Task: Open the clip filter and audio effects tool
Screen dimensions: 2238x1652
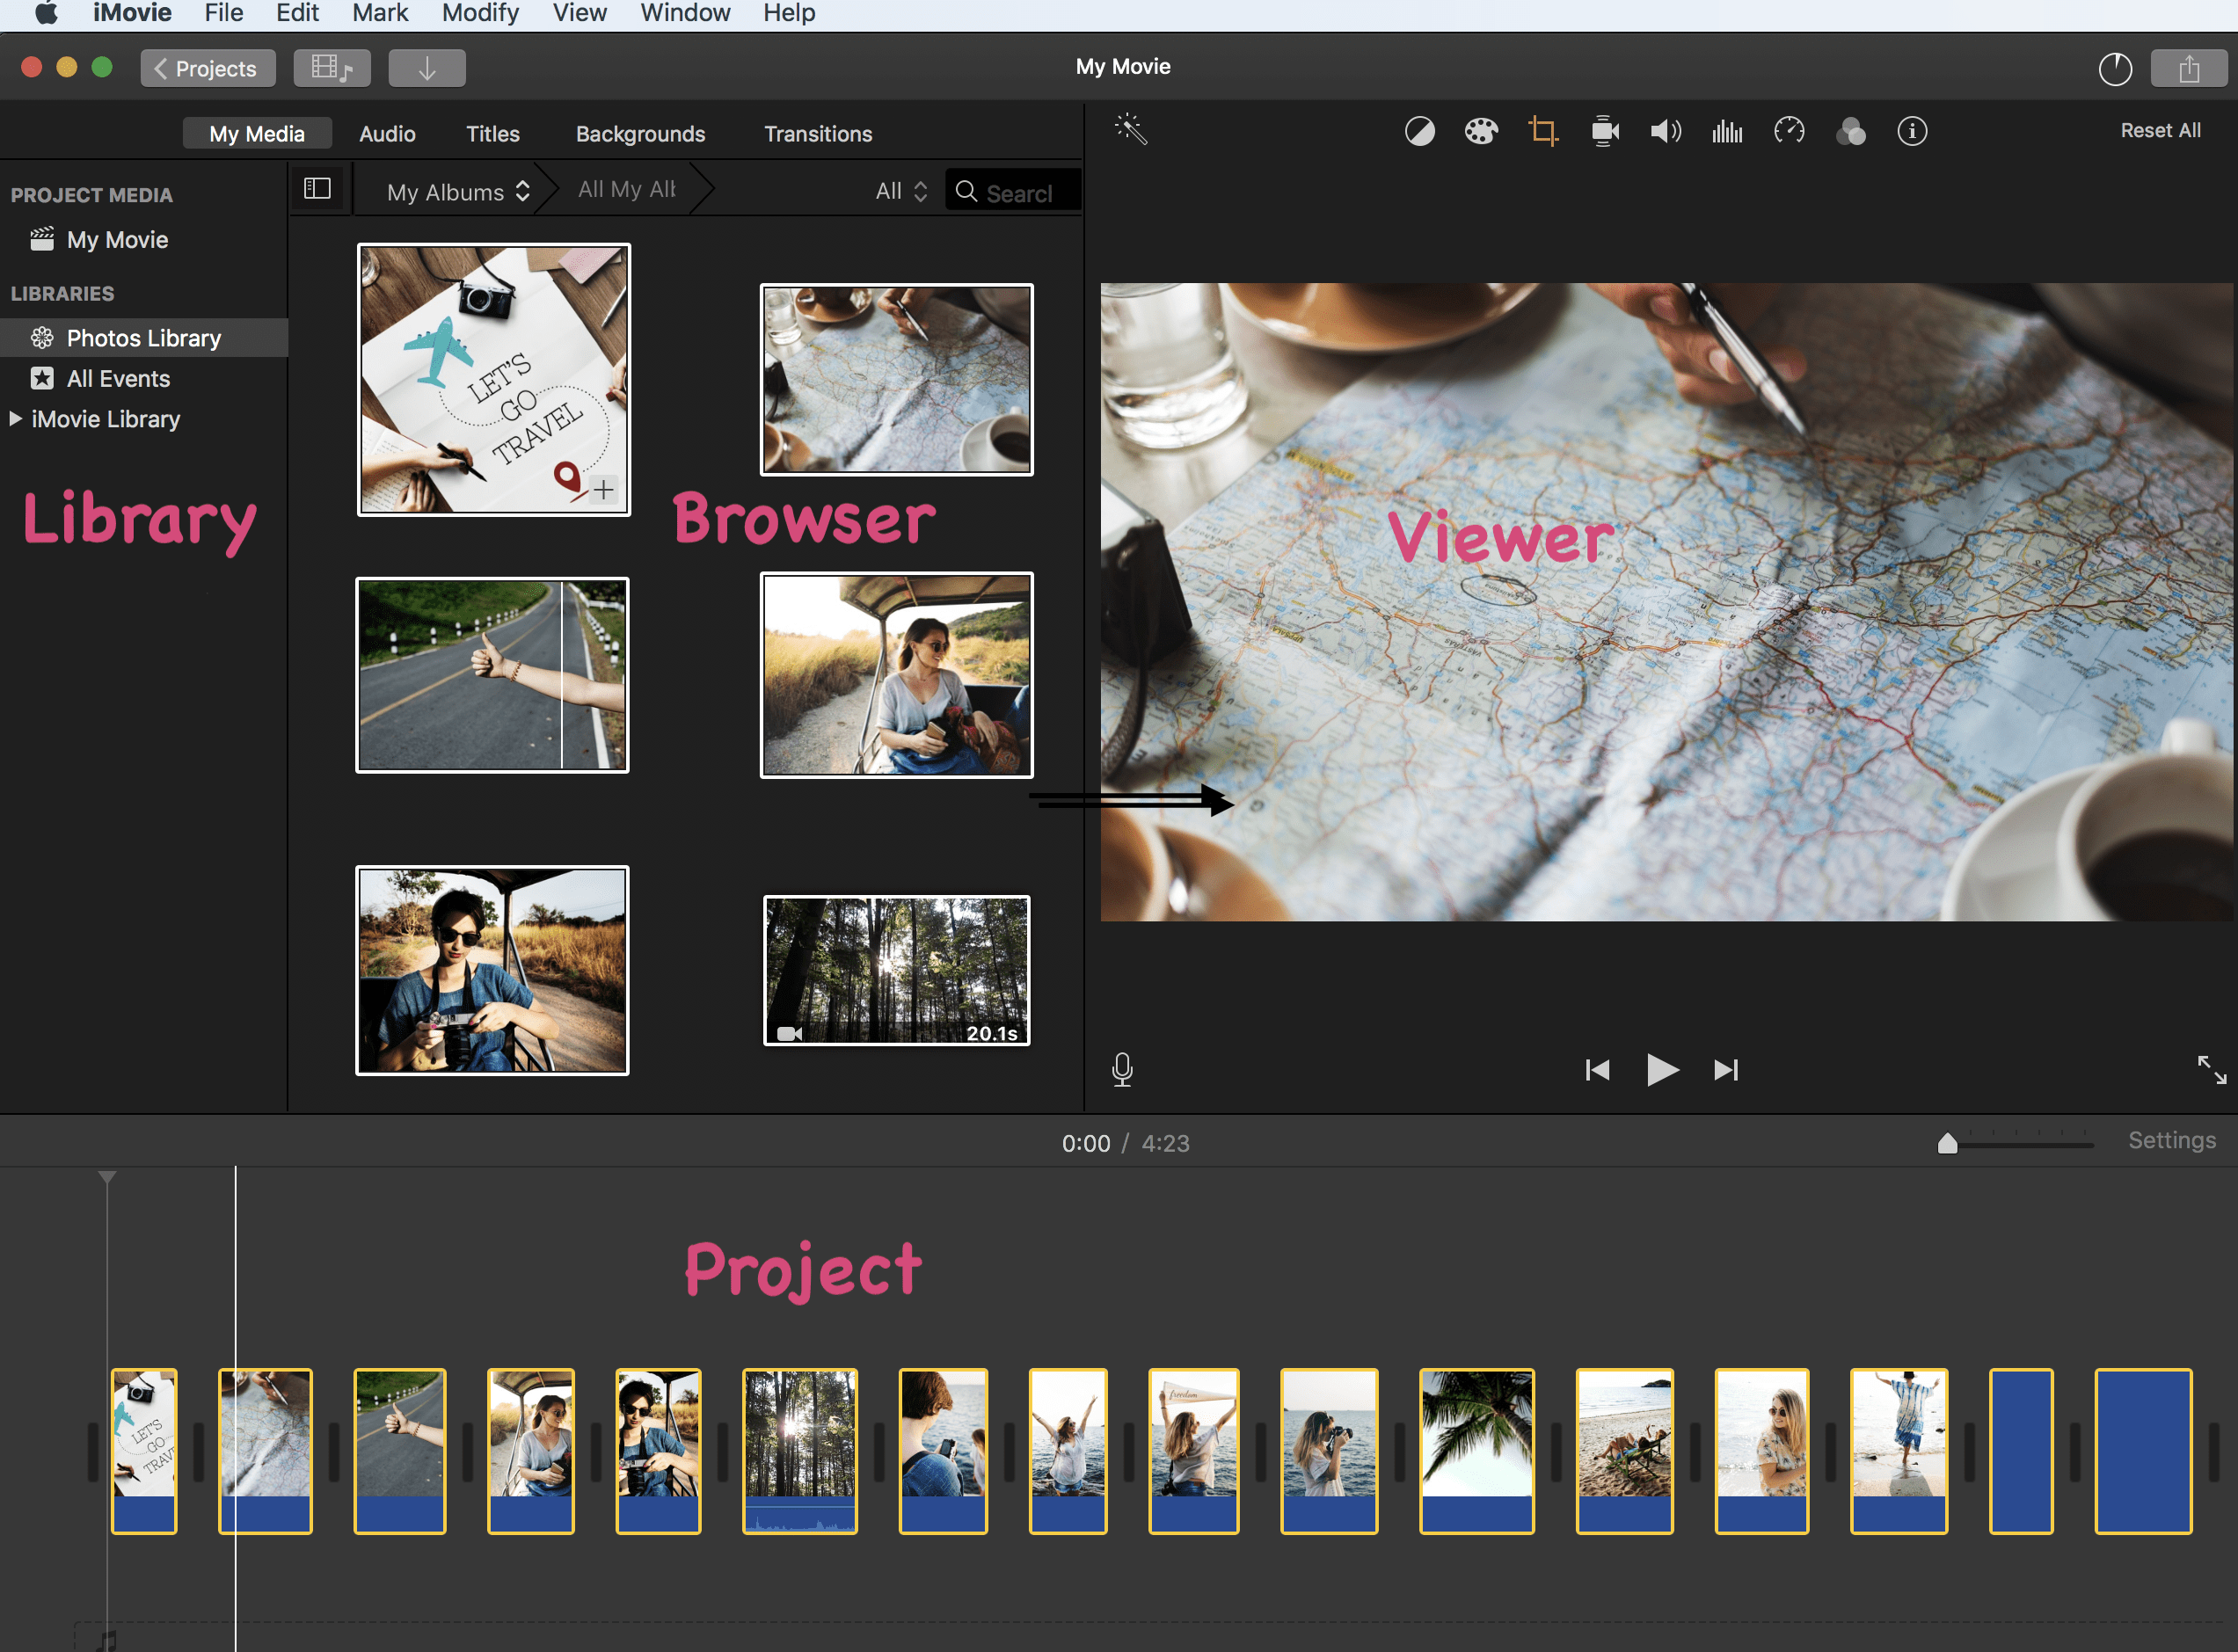Action: tap(1851, 131)
